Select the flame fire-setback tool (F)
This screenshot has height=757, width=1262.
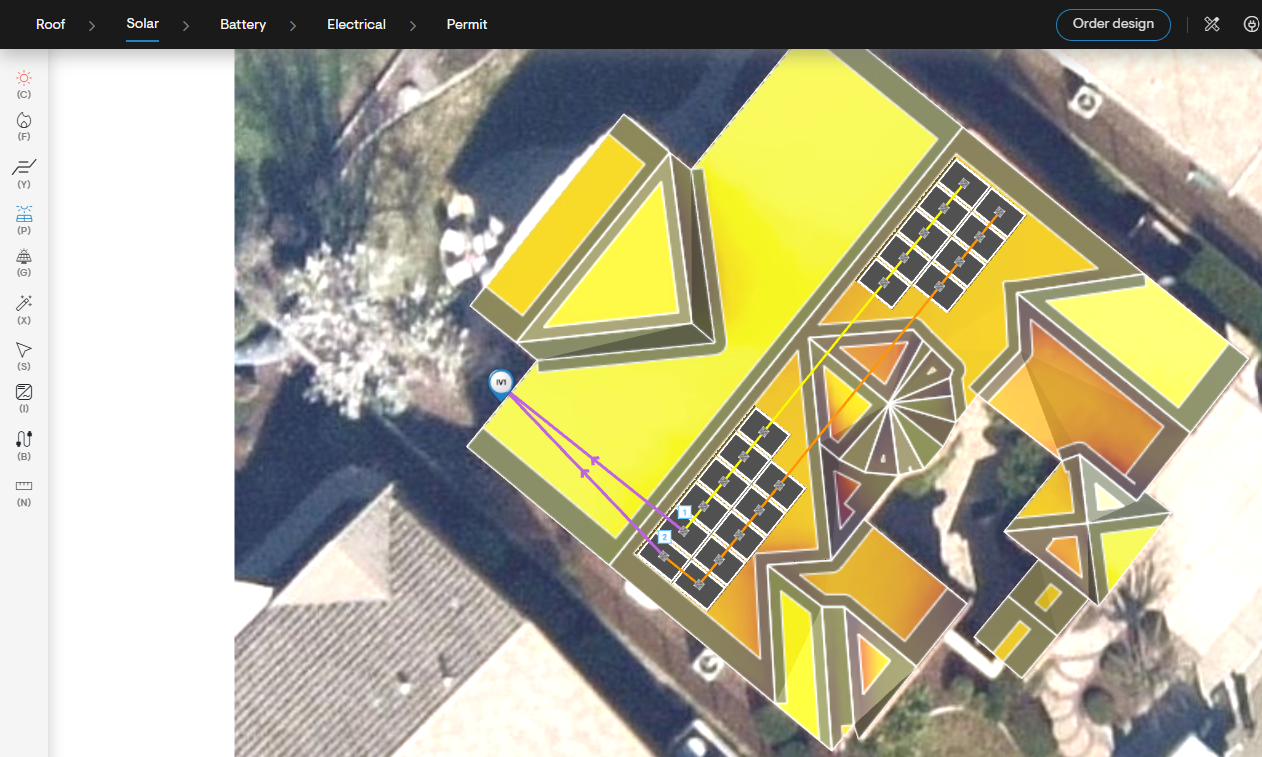point(24,120)
